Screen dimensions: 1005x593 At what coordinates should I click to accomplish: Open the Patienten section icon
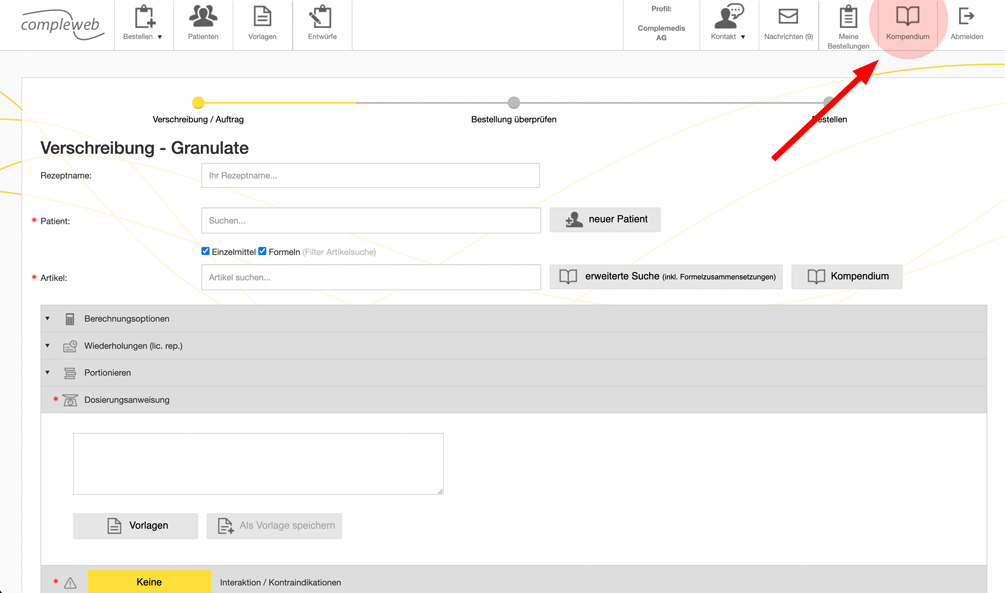(x=202, y=22)
